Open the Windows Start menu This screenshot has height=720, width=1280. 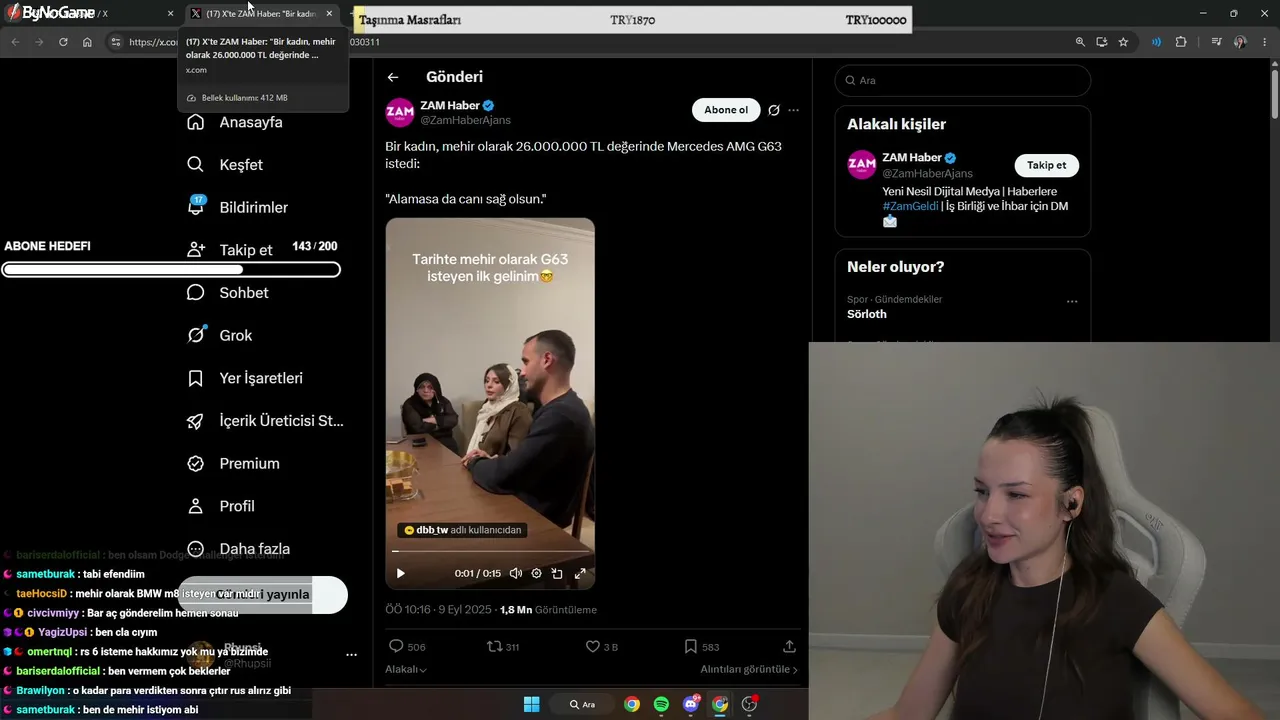tap(532, 704)
